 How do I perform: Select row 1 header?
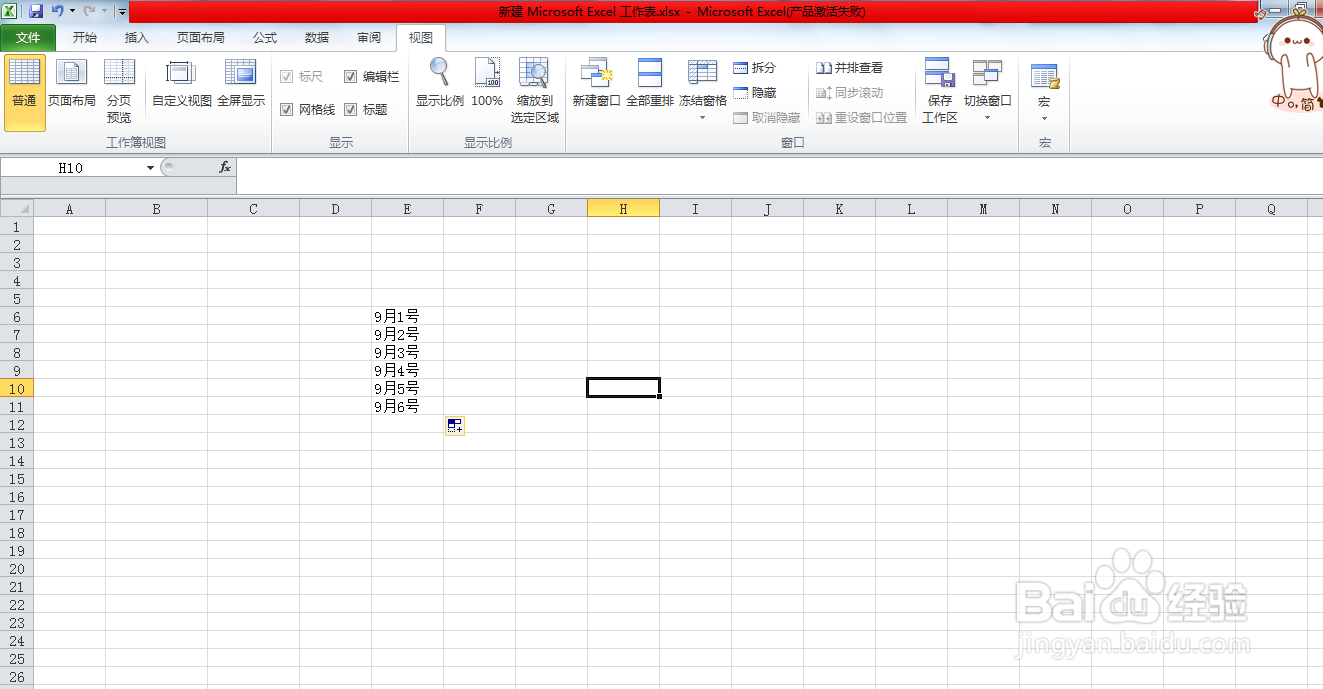[17, 226]
